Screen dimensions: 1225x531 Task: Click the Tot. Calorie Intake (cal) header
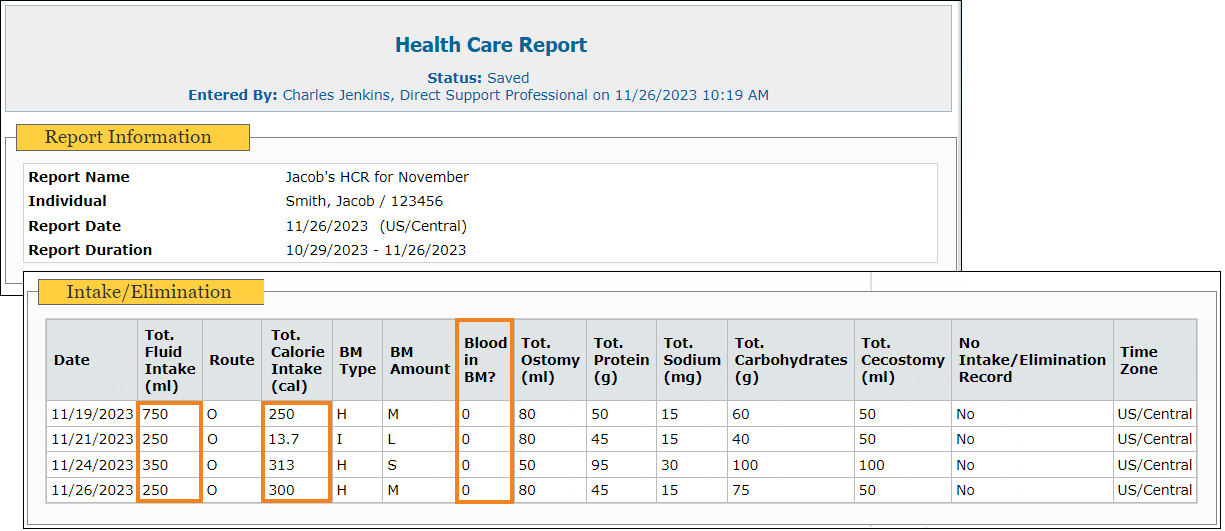point(298,360)
